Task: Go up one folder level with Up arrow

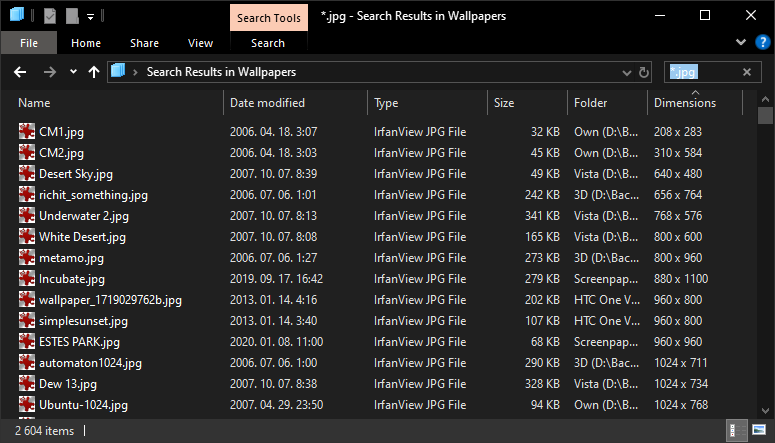Action: (94, 72)
